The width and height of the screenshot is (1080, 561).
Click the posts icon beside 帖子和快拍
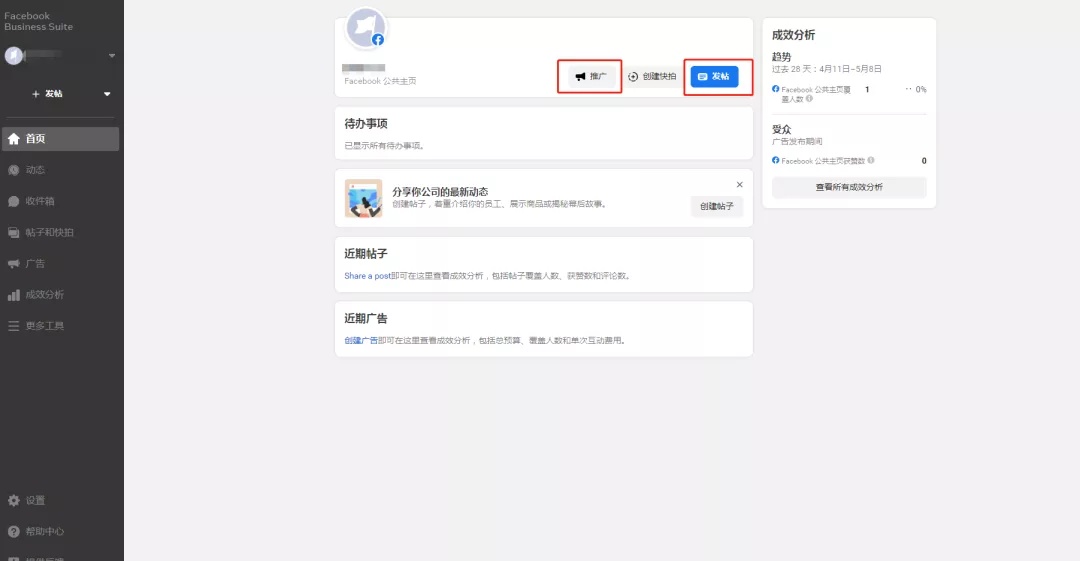(x=14, y=232)
